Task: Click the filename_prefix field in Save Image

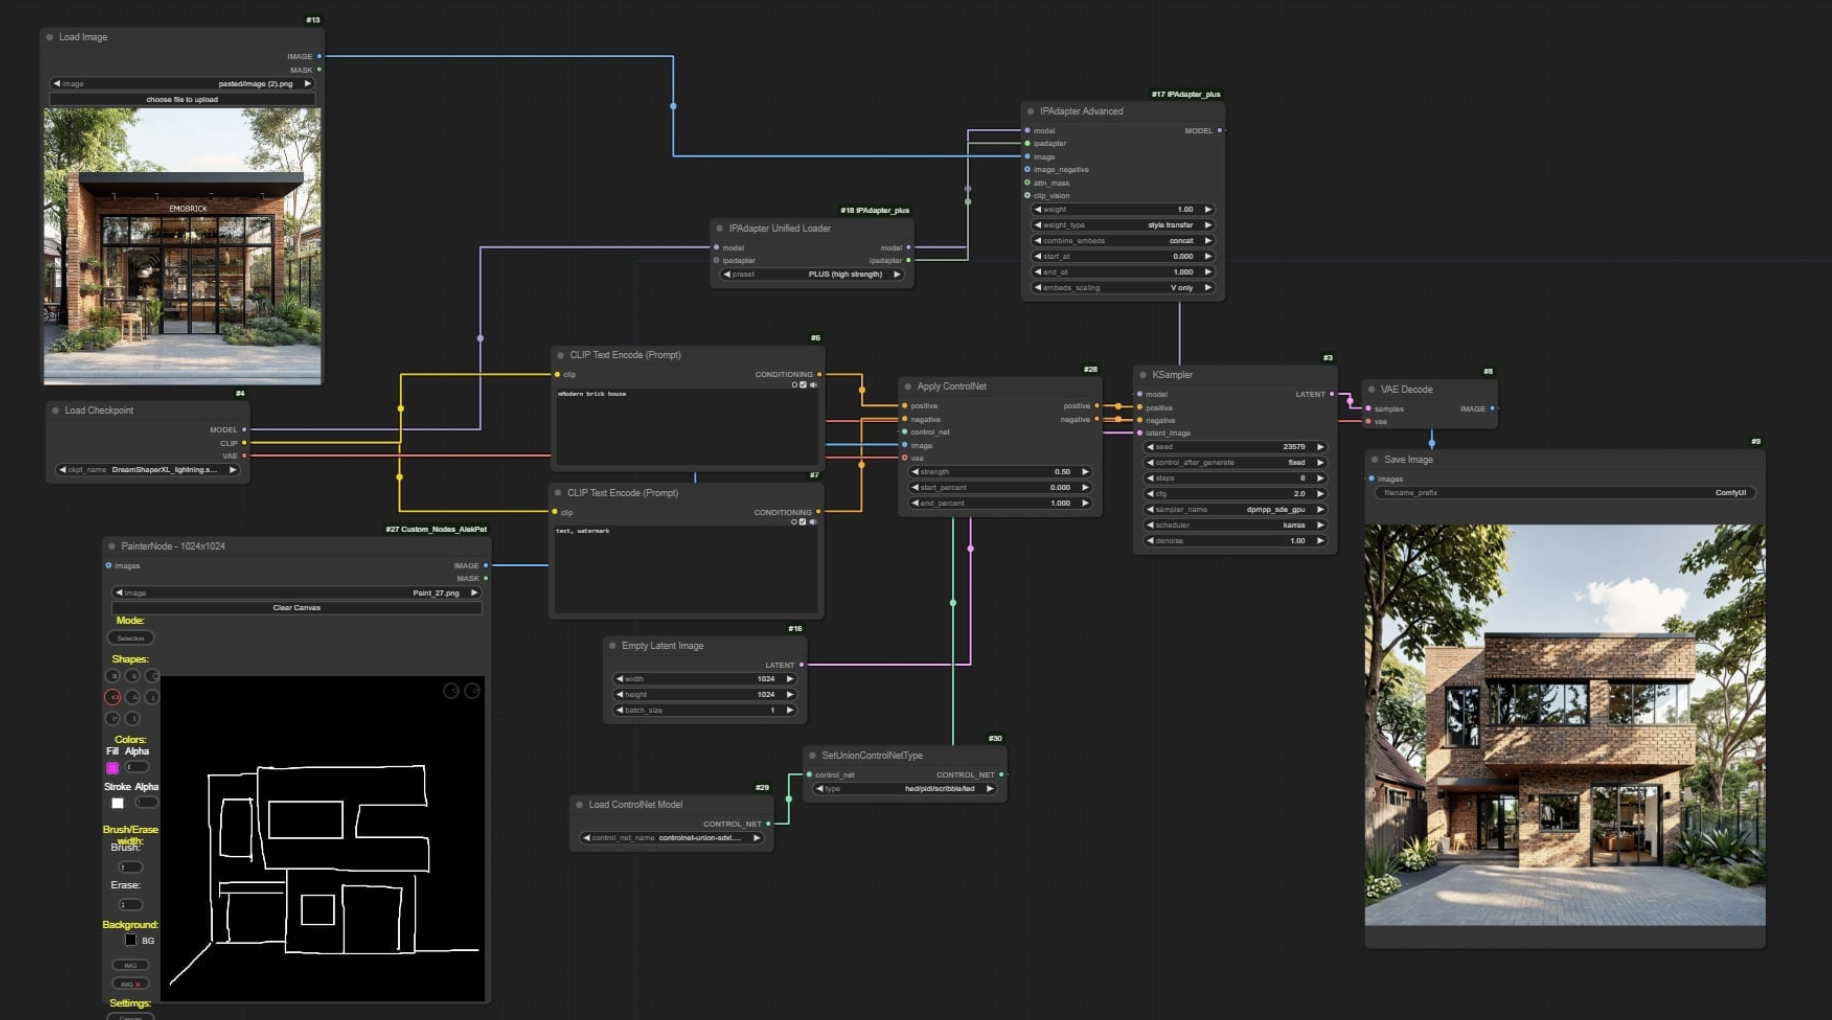Action: coord(1564,493)
